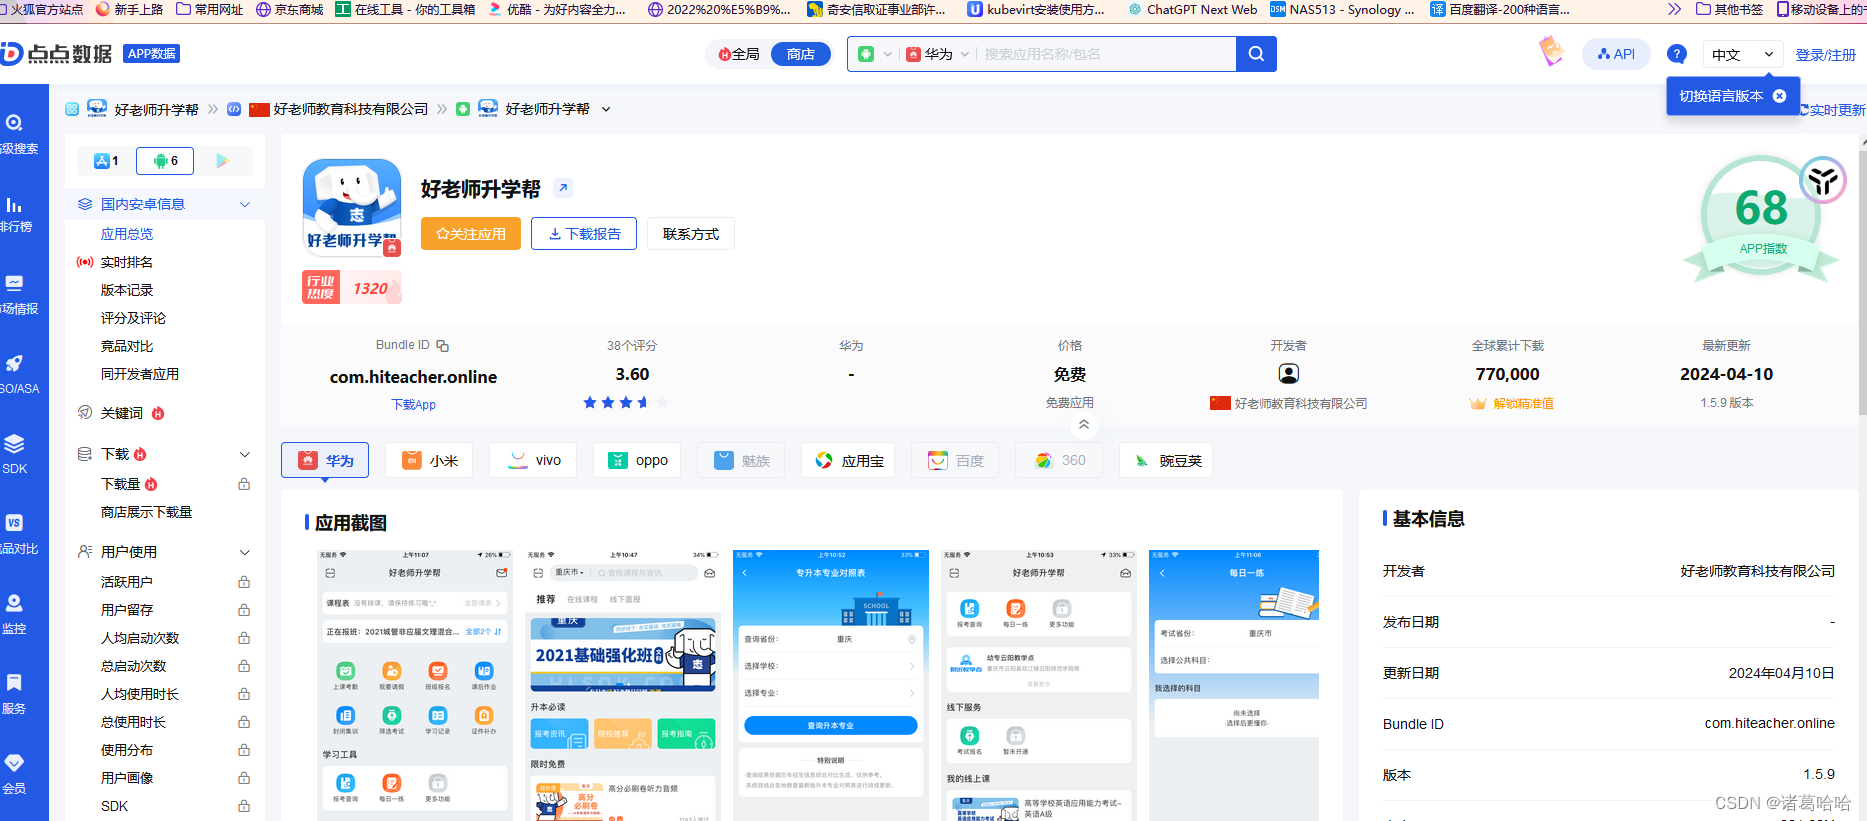This screenshot has height=821, width=1867.
Task: Click the blue help question mark icon
Action: [1677, 54]
